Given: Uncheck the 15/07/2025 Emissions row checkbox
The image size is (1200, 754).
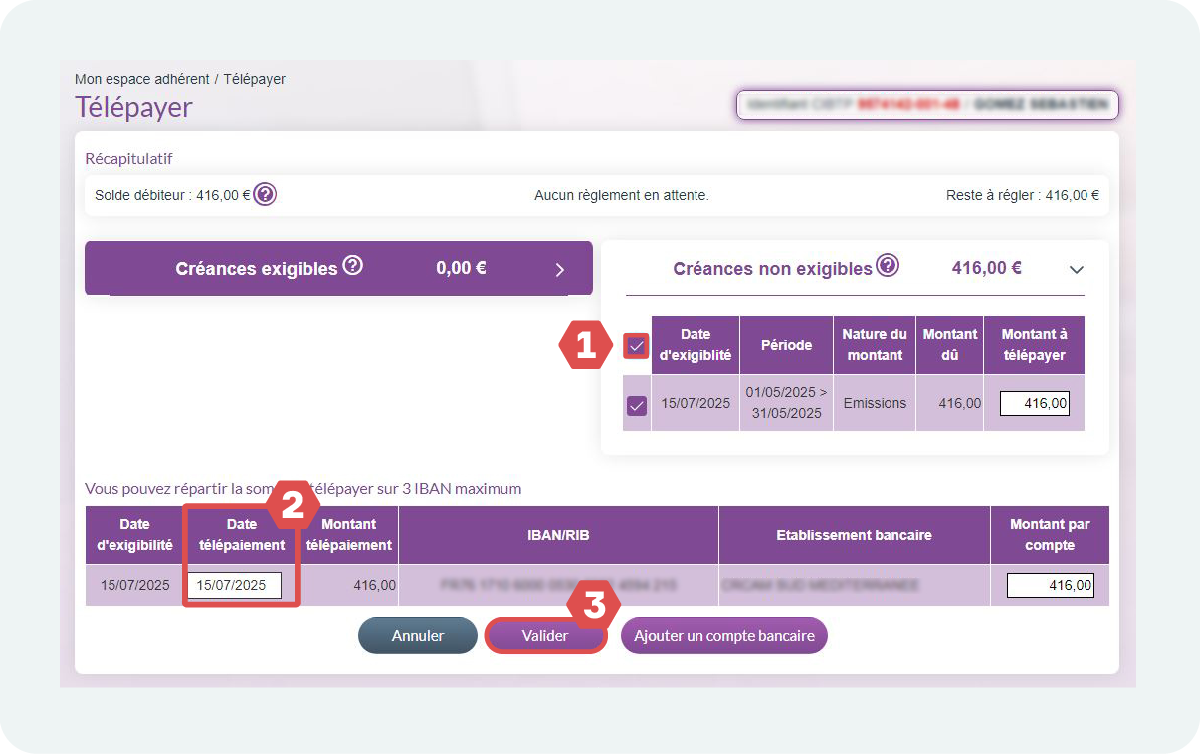Looking at the screenshot, I should pyautogui.click(x=637, y=405).
